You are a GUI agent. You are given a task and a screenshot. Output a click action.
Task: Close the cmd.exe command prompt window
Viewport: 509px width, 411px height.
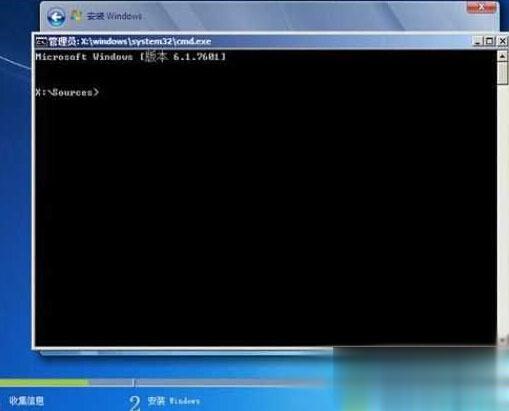pos(502,41)
